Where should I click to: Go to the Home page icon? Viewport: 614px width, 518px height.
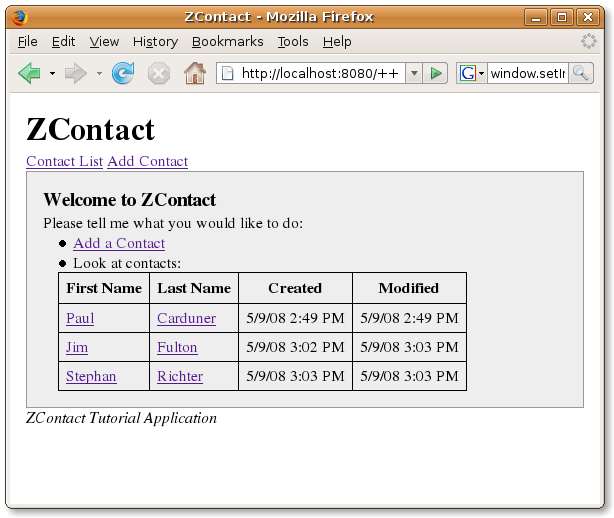(194, 73)
